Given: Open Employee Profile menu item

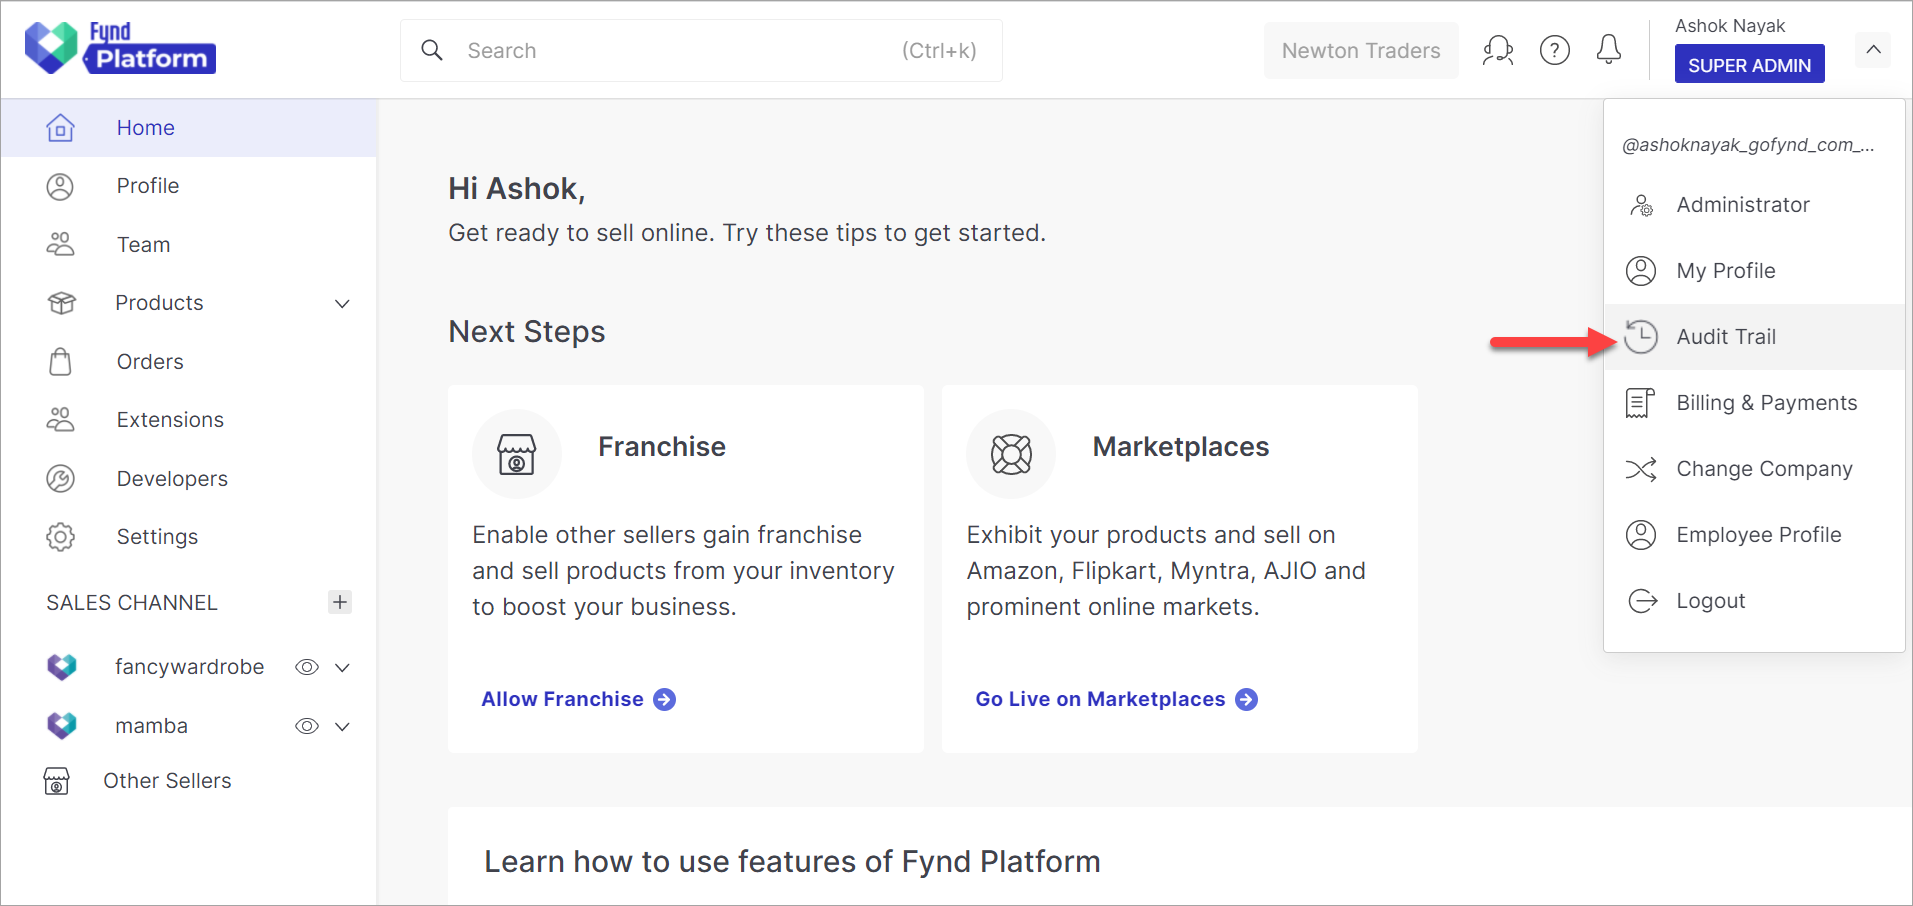Looking at the screenshot, I should [x=1754, y=535].
